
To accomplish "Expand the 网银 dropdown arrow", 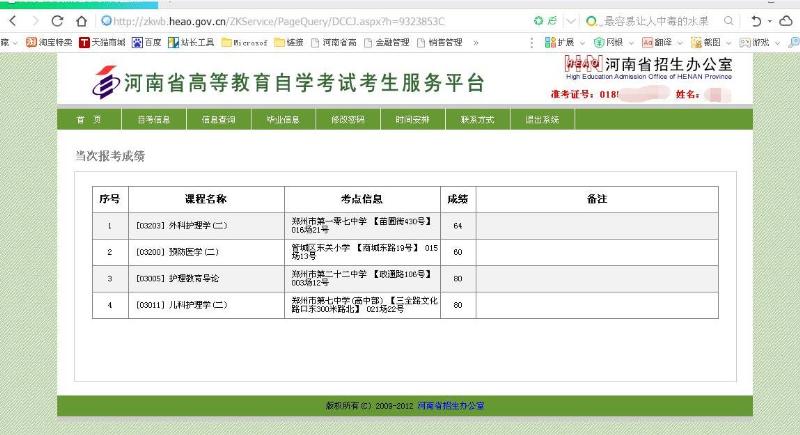I will [x=631, y=43].
